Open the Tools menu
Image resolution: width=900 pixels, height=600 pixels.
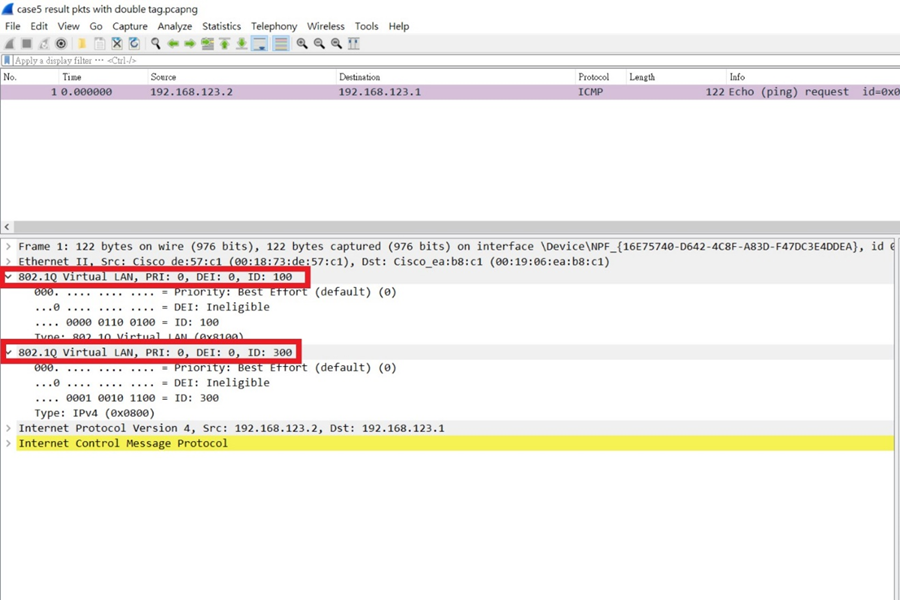(366, 26)
